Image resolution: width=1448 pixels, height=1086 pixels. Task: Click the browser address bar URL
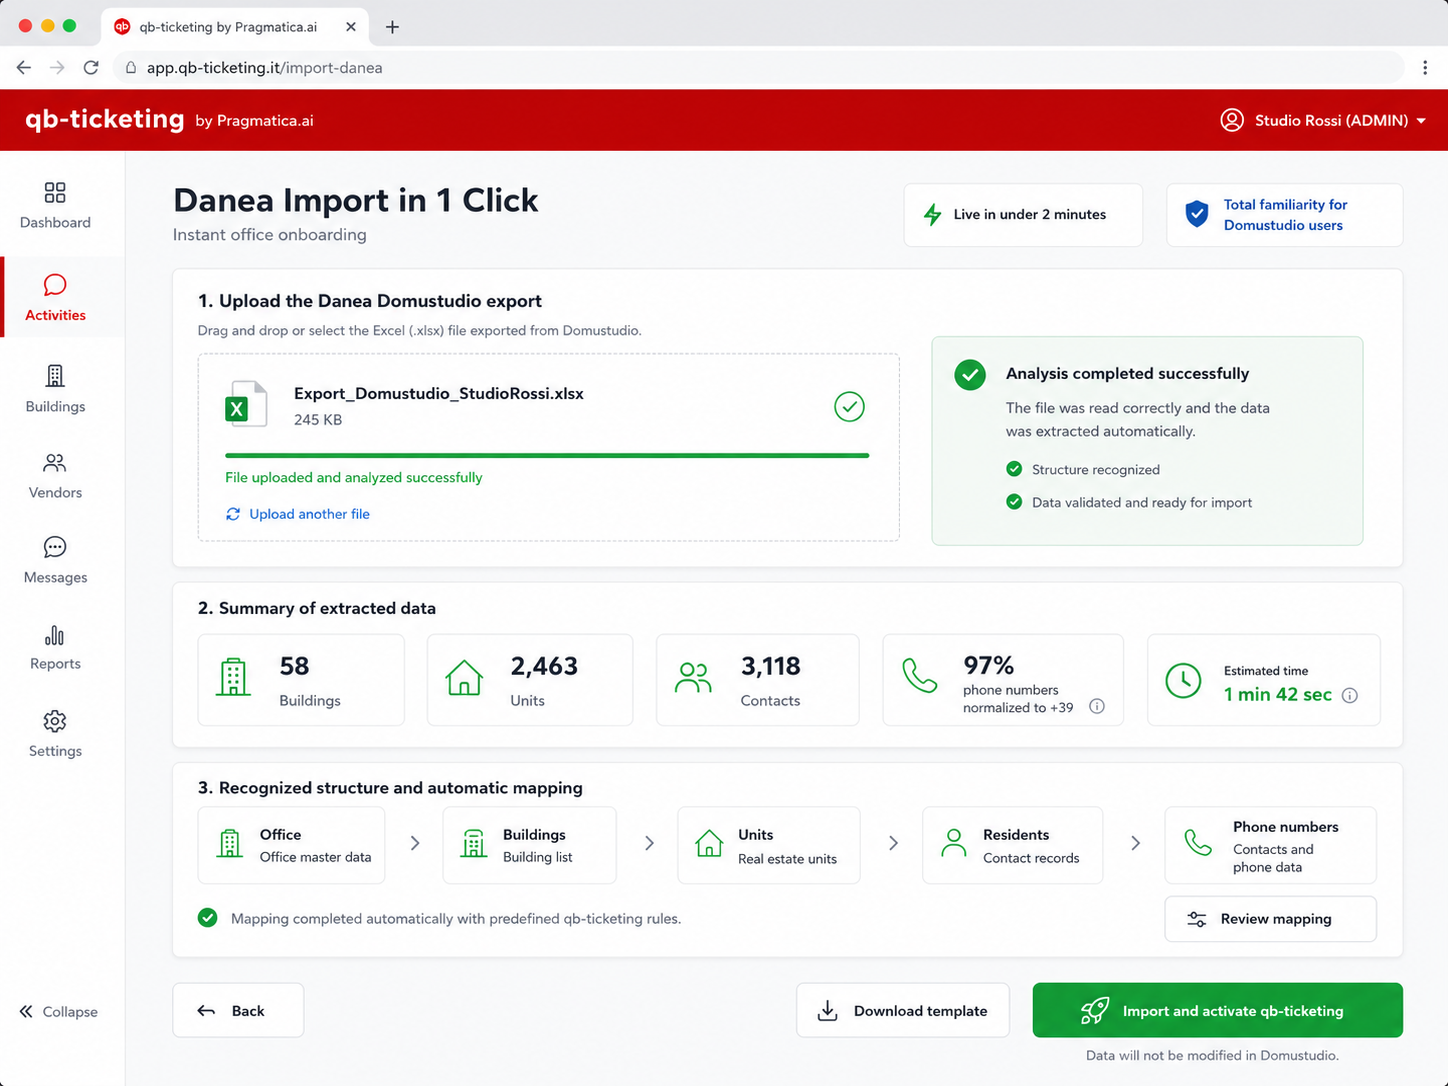point(264,68)
